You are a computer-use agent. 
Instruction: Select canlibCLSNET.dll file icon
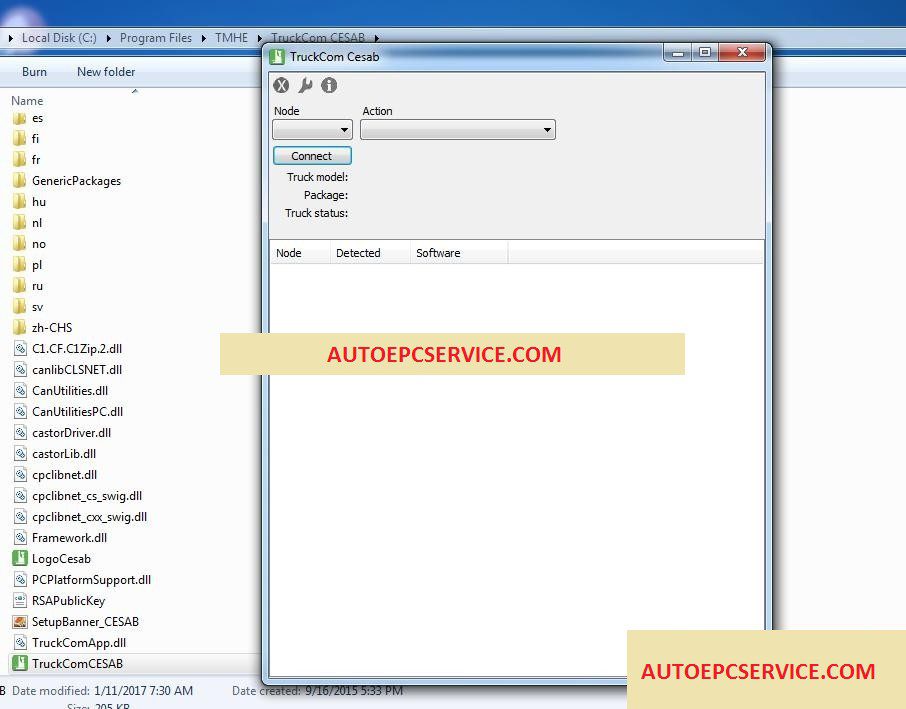(x=20, y=370)
